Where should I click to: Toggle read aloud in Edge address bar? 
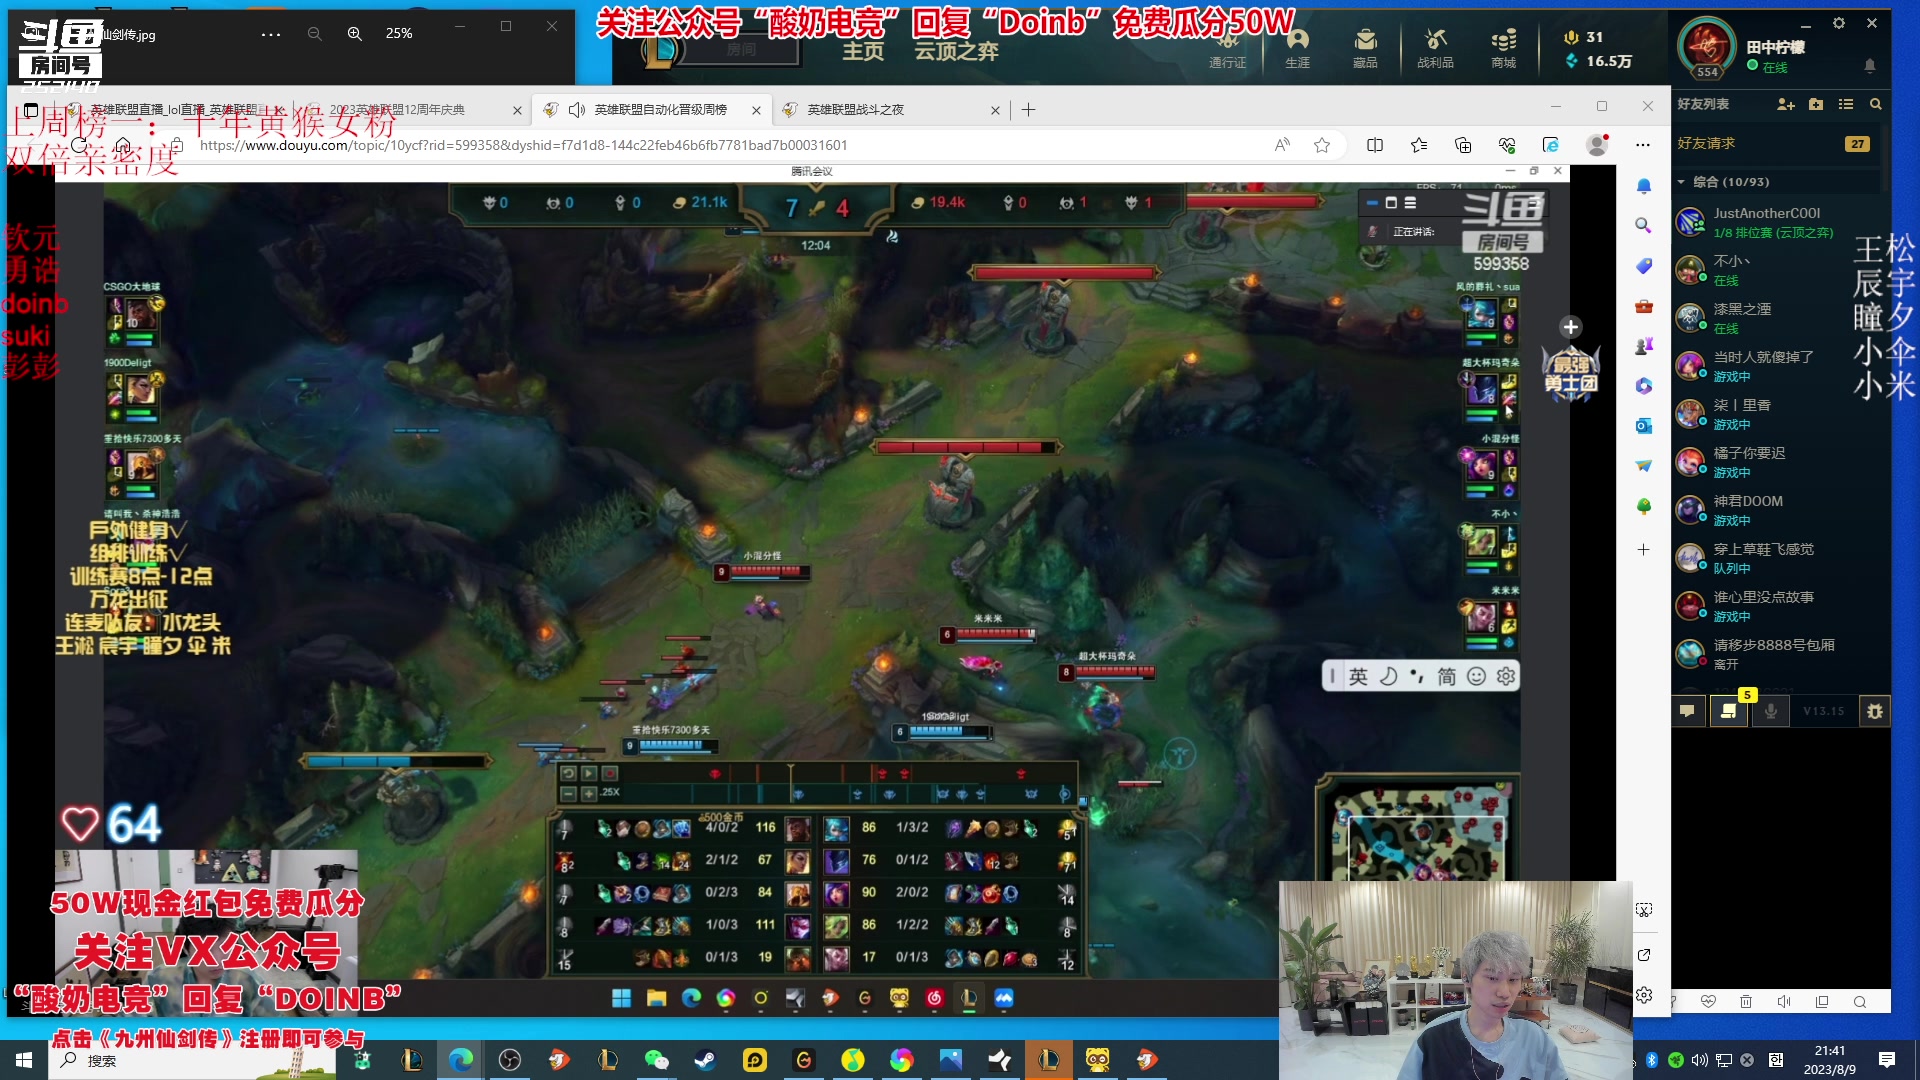coord(1282,145)
